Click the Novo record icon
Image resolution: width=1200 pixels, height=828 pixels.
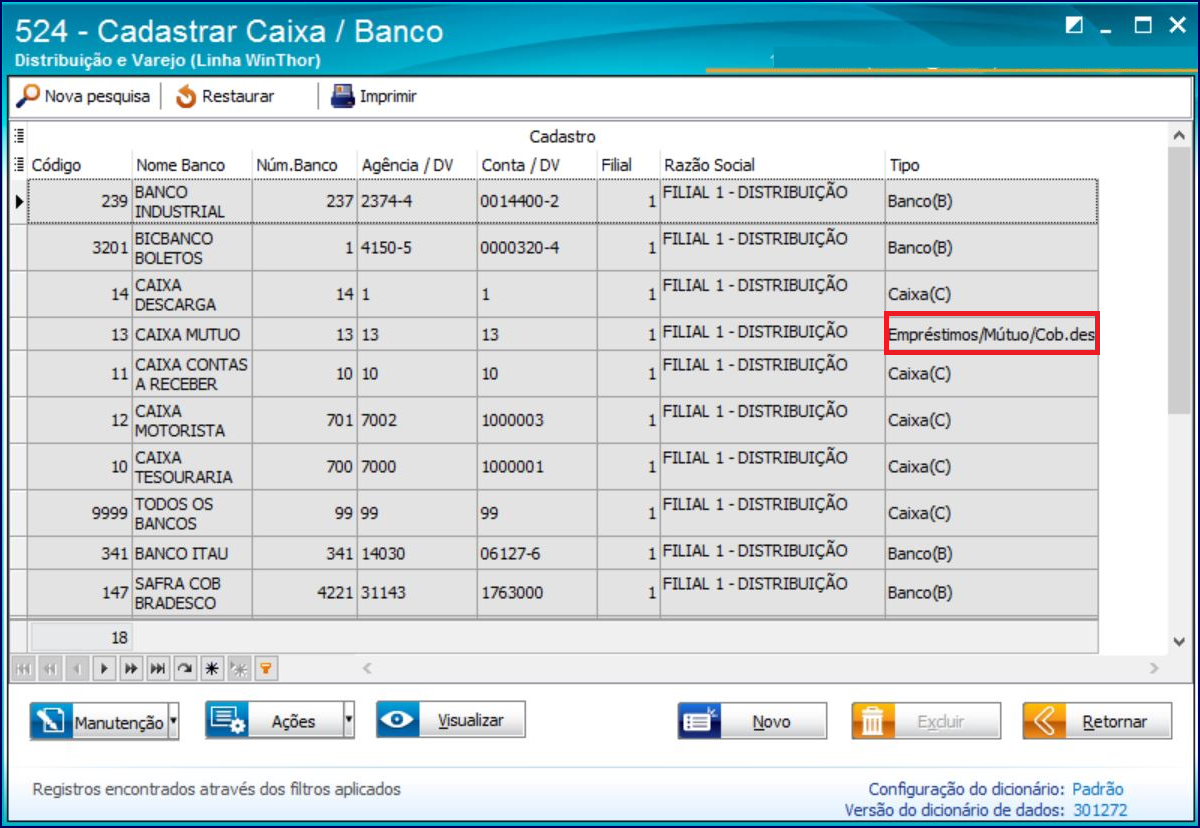[x=699, y=721]
